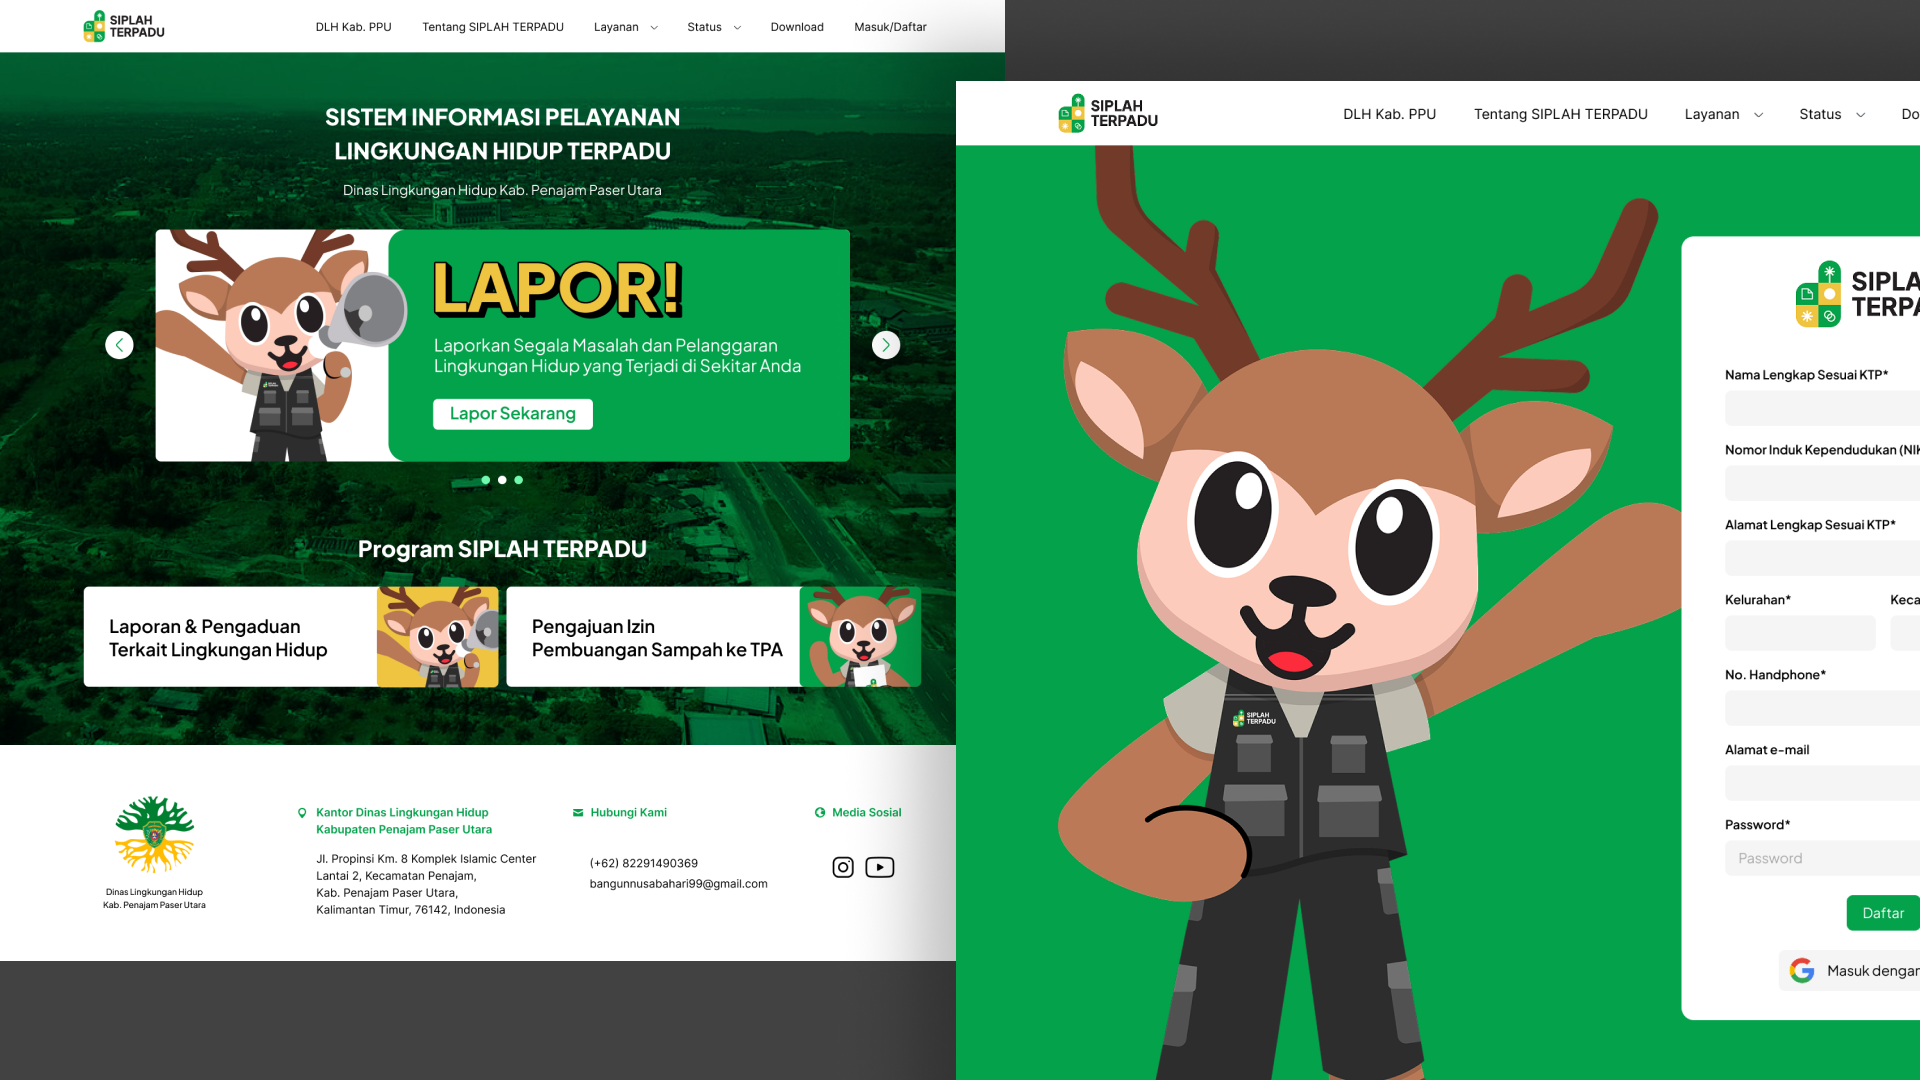
Task: Click No. Handphone input field
Action: (x=1822, y=708)
